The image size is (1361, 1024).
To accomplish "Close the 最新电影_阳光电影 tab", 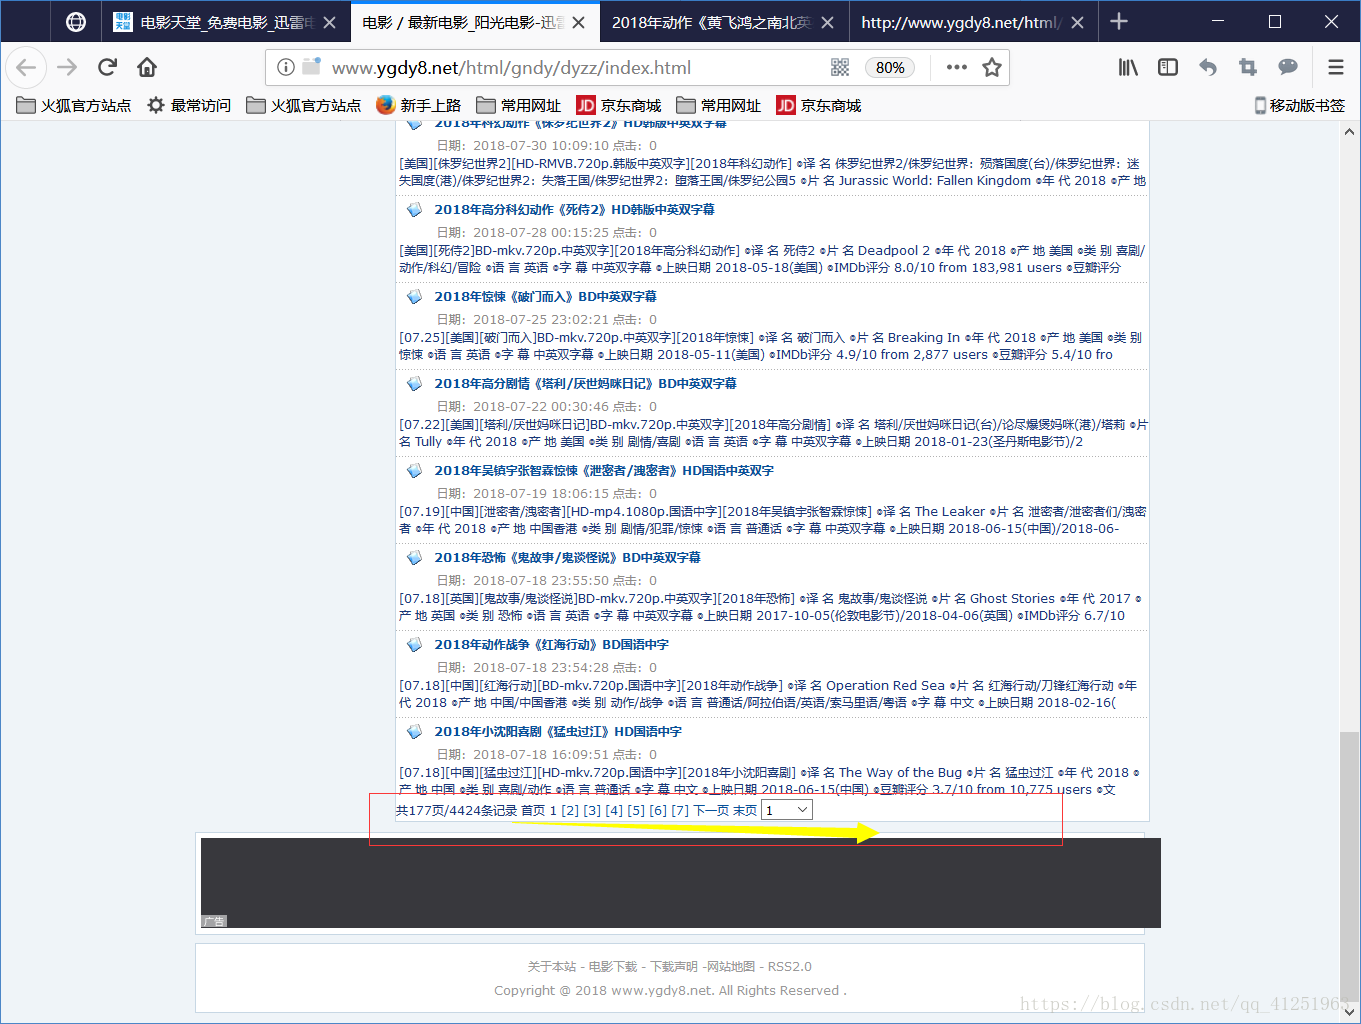I will pos(578,22).
